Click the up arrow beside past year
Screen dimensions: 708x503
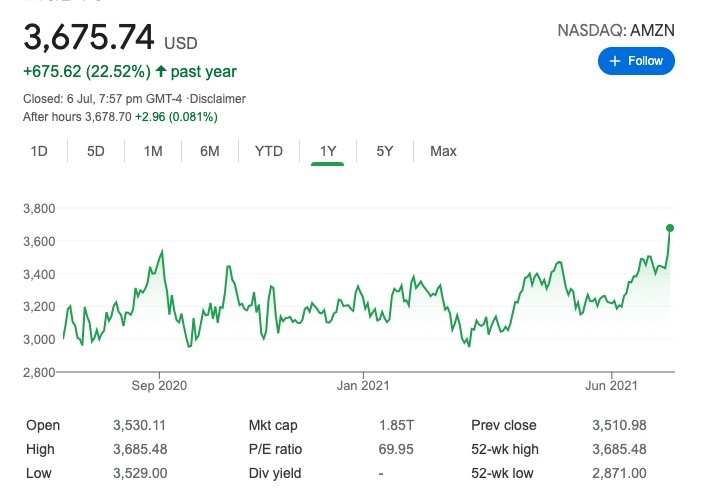pyautogui.click(x=161, y=71)
